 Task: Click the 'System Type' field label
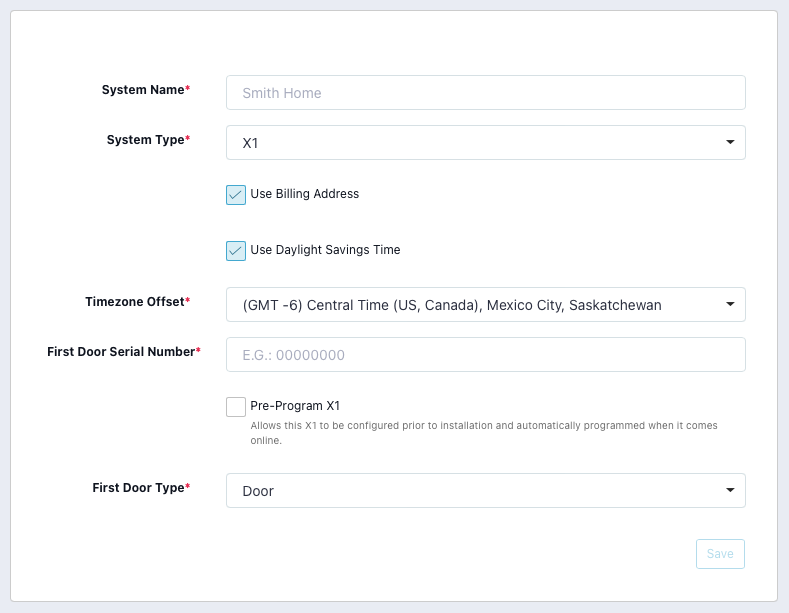[x=145, y=140]
